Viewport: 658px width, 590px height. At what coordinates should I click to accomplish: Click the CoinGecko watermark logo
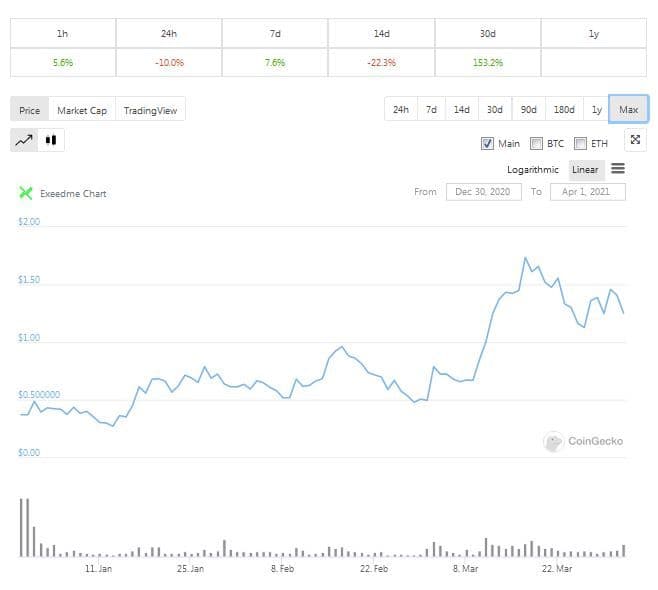(553, 441)
